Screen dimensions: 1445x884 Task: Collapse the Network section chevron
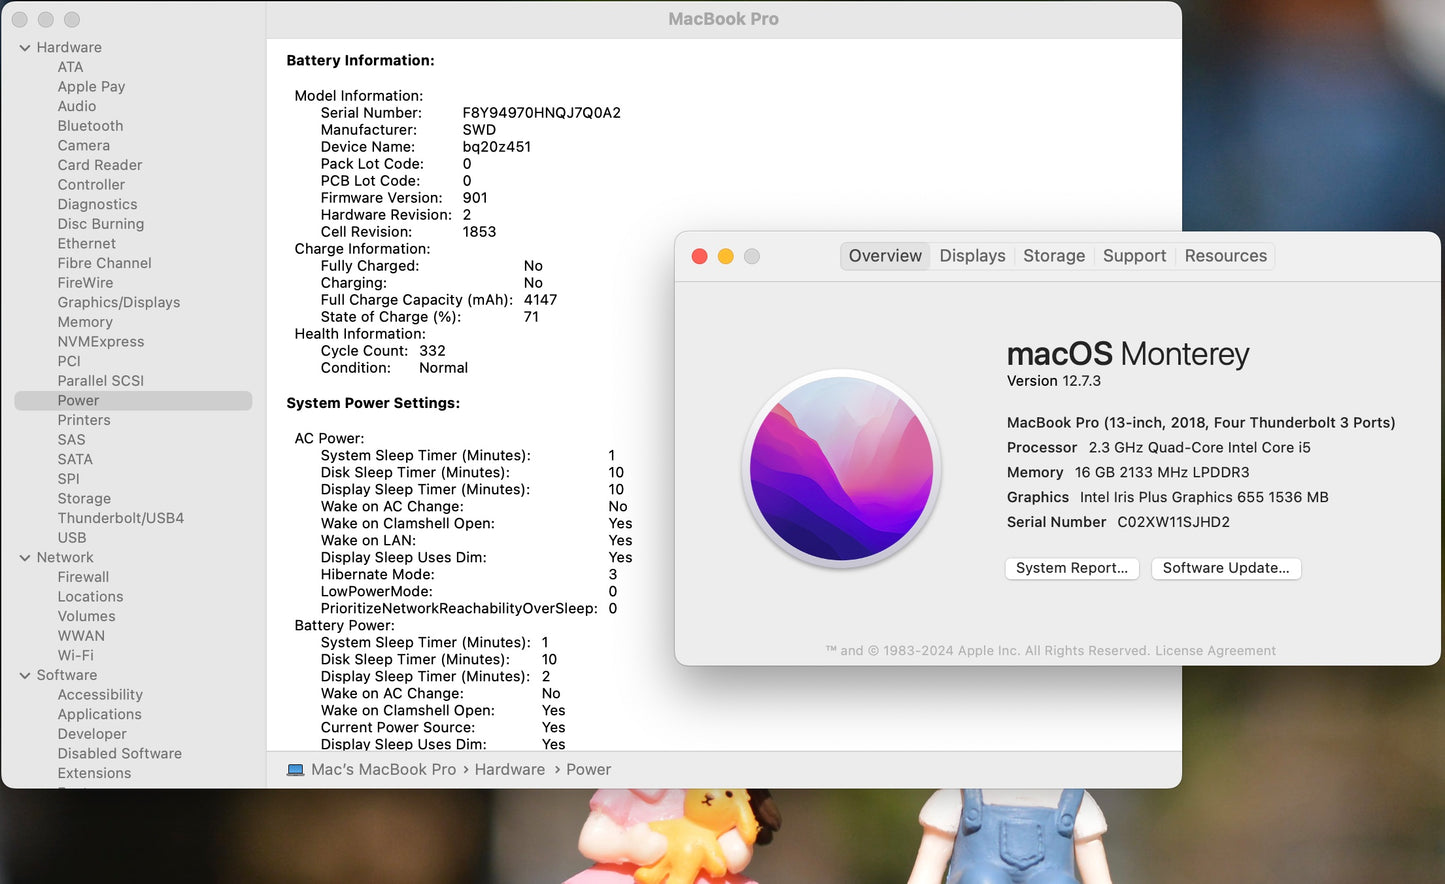pos(25,558)
